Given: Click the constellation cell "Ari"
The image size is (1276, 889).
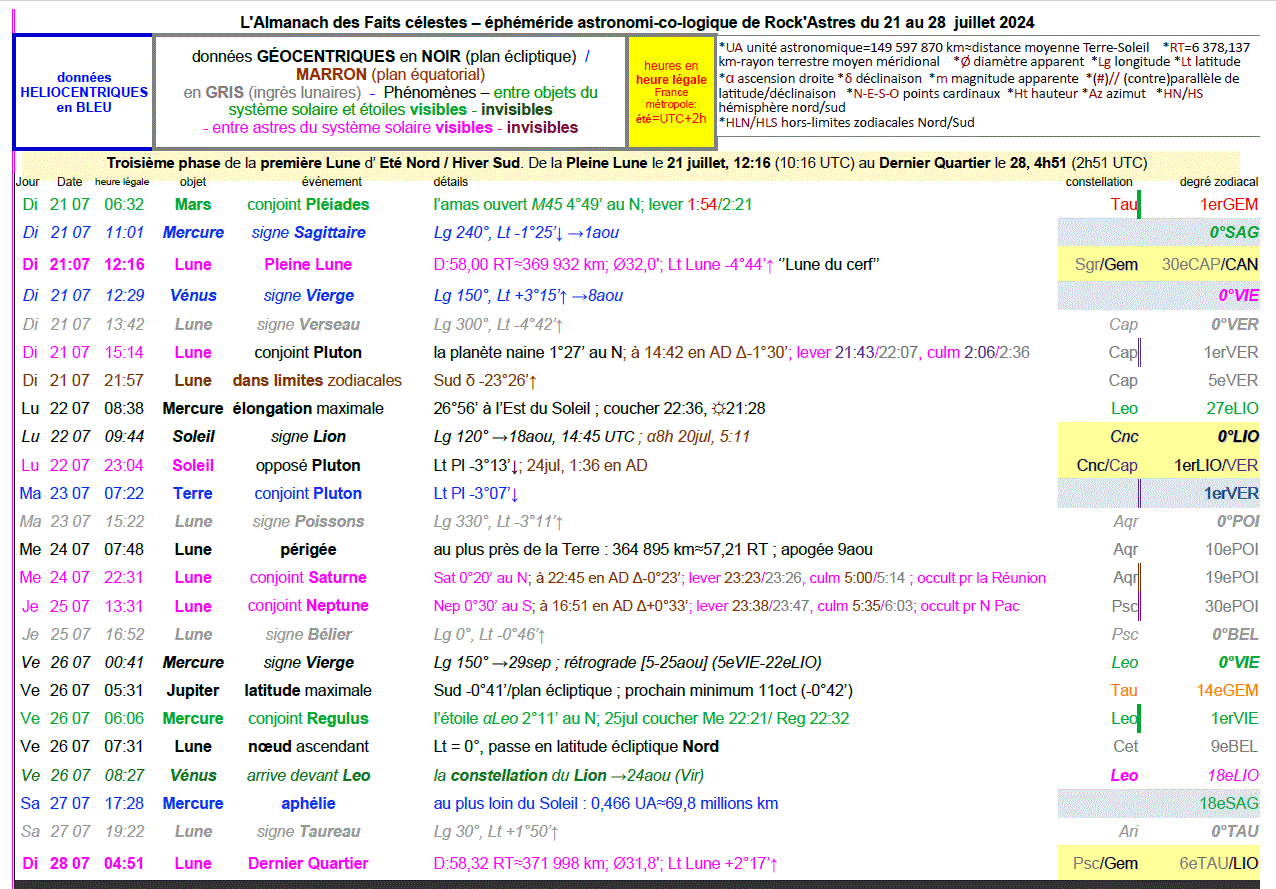Looking at the screenshot, I should tap(1128, 831).
